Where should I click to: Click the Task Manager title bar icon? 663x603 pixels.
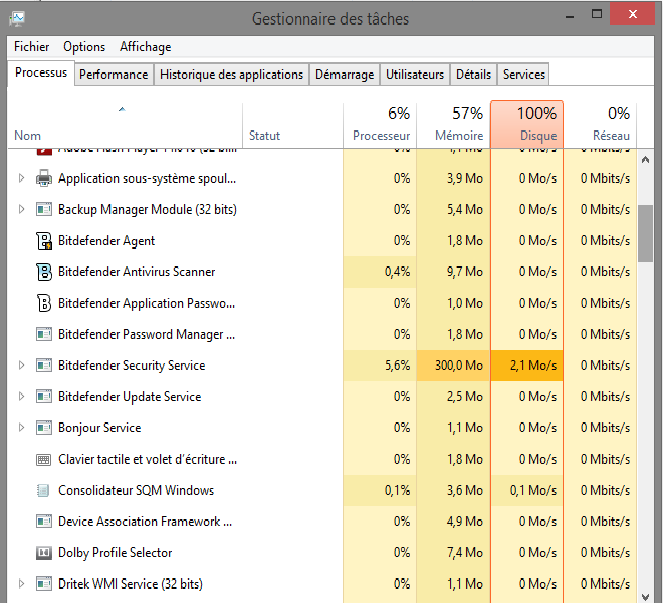click(17, 19)
